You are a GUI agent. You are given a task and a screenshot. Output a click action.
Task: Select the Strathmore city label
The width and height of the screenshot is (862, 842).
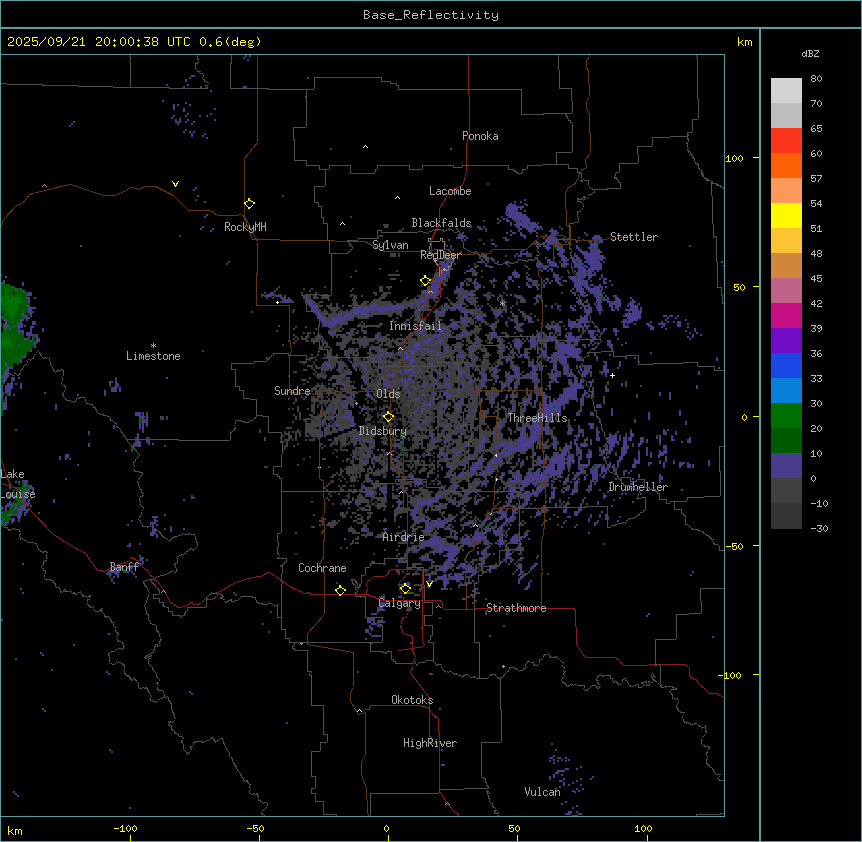coord(516,608)
